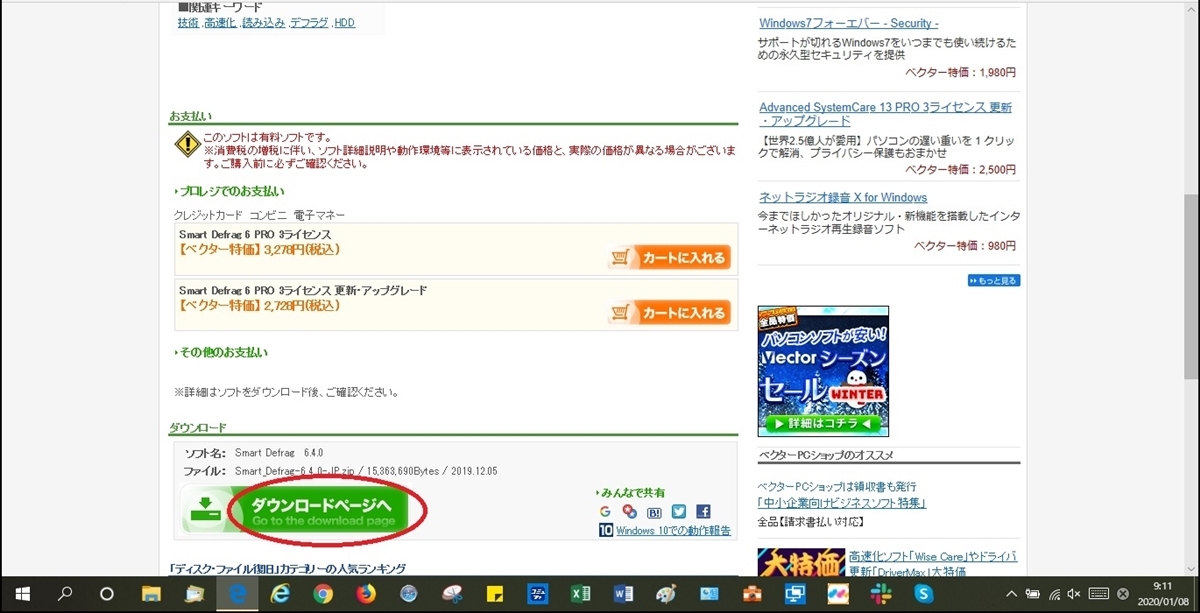Show hidden system tray icons
1200x613 pixels.
tap(1011, 594)
